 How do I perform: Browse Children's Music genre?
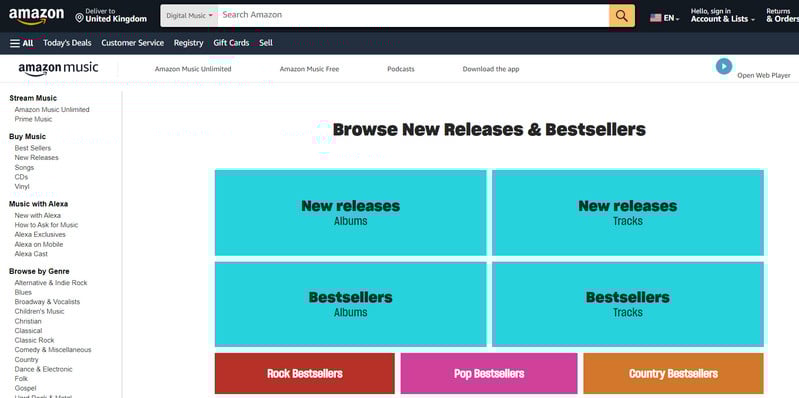[39, 311]
